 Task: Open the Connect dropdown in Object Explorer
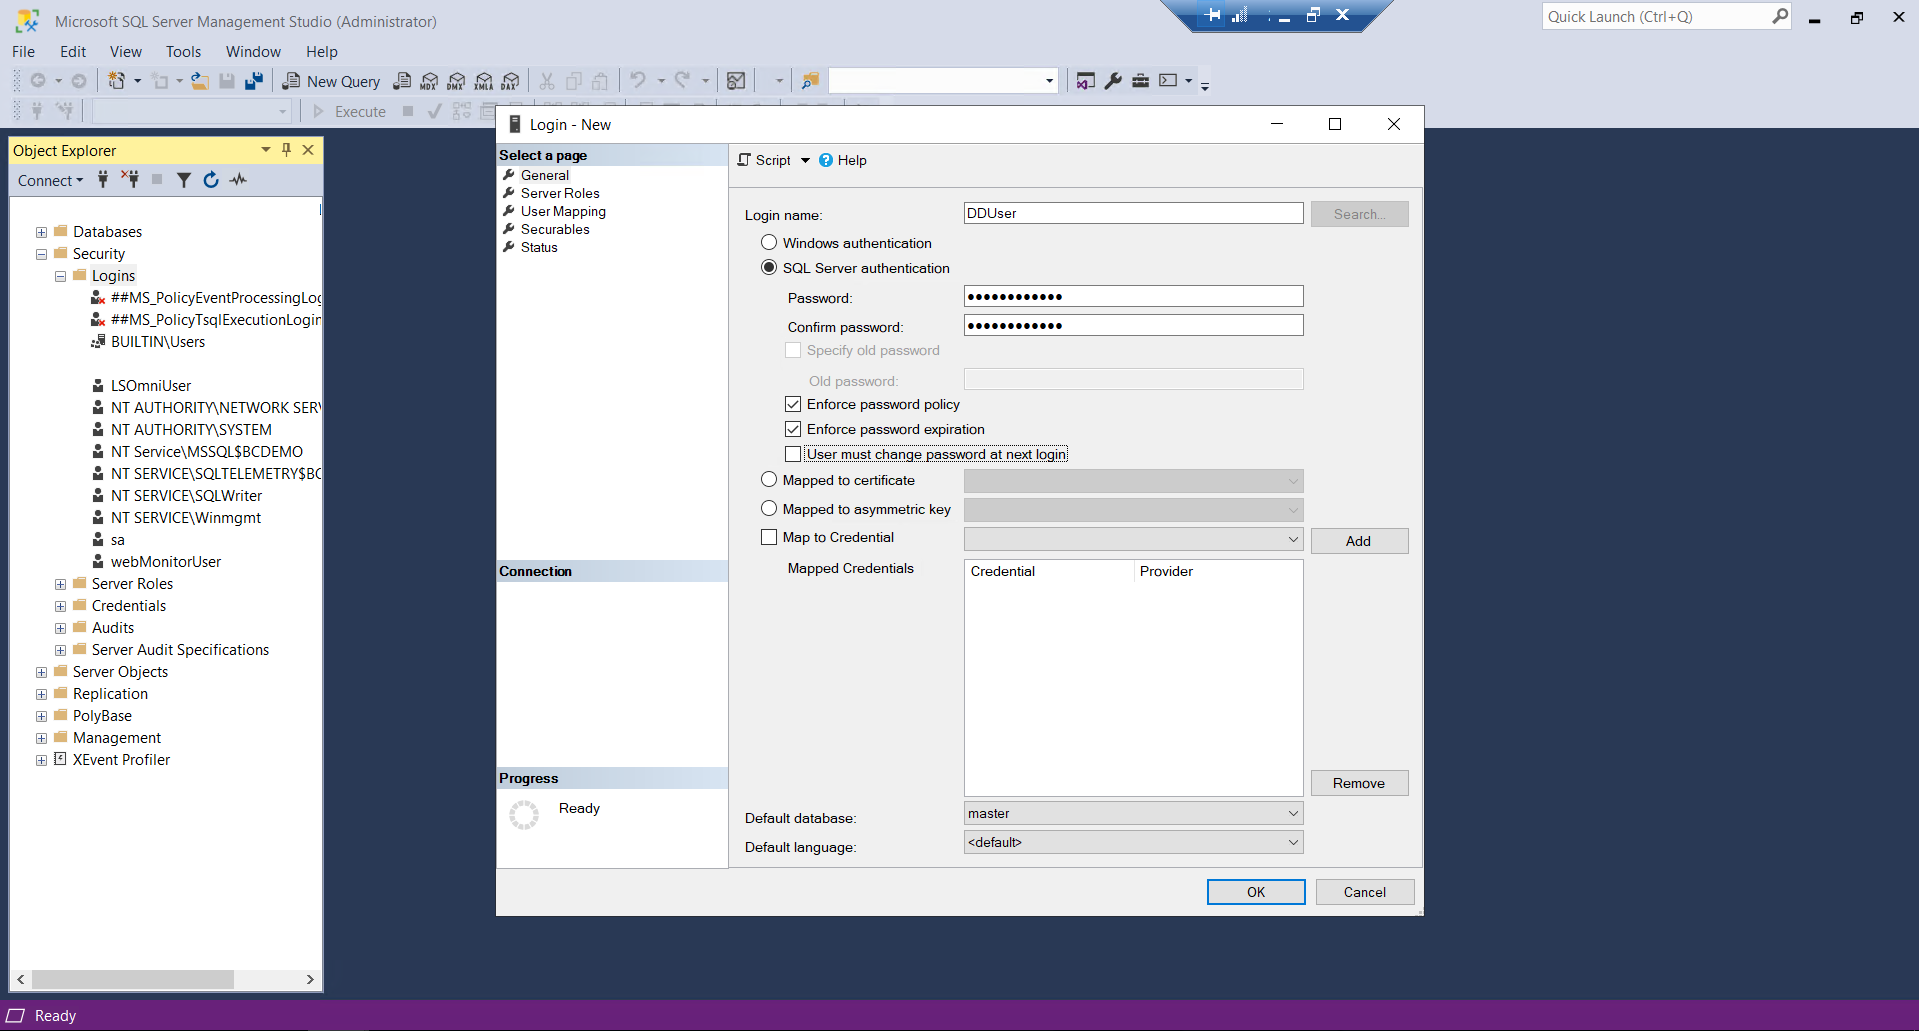pos(50,180)
